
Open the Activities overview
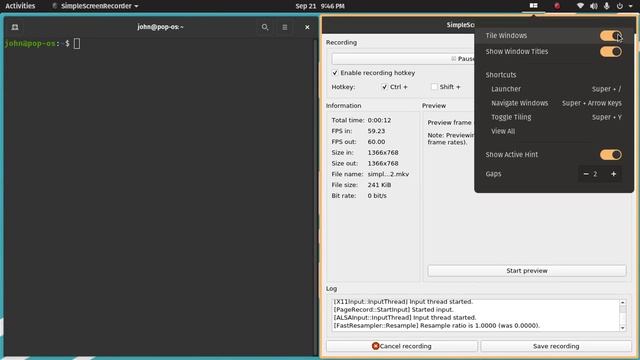point(20,6)
